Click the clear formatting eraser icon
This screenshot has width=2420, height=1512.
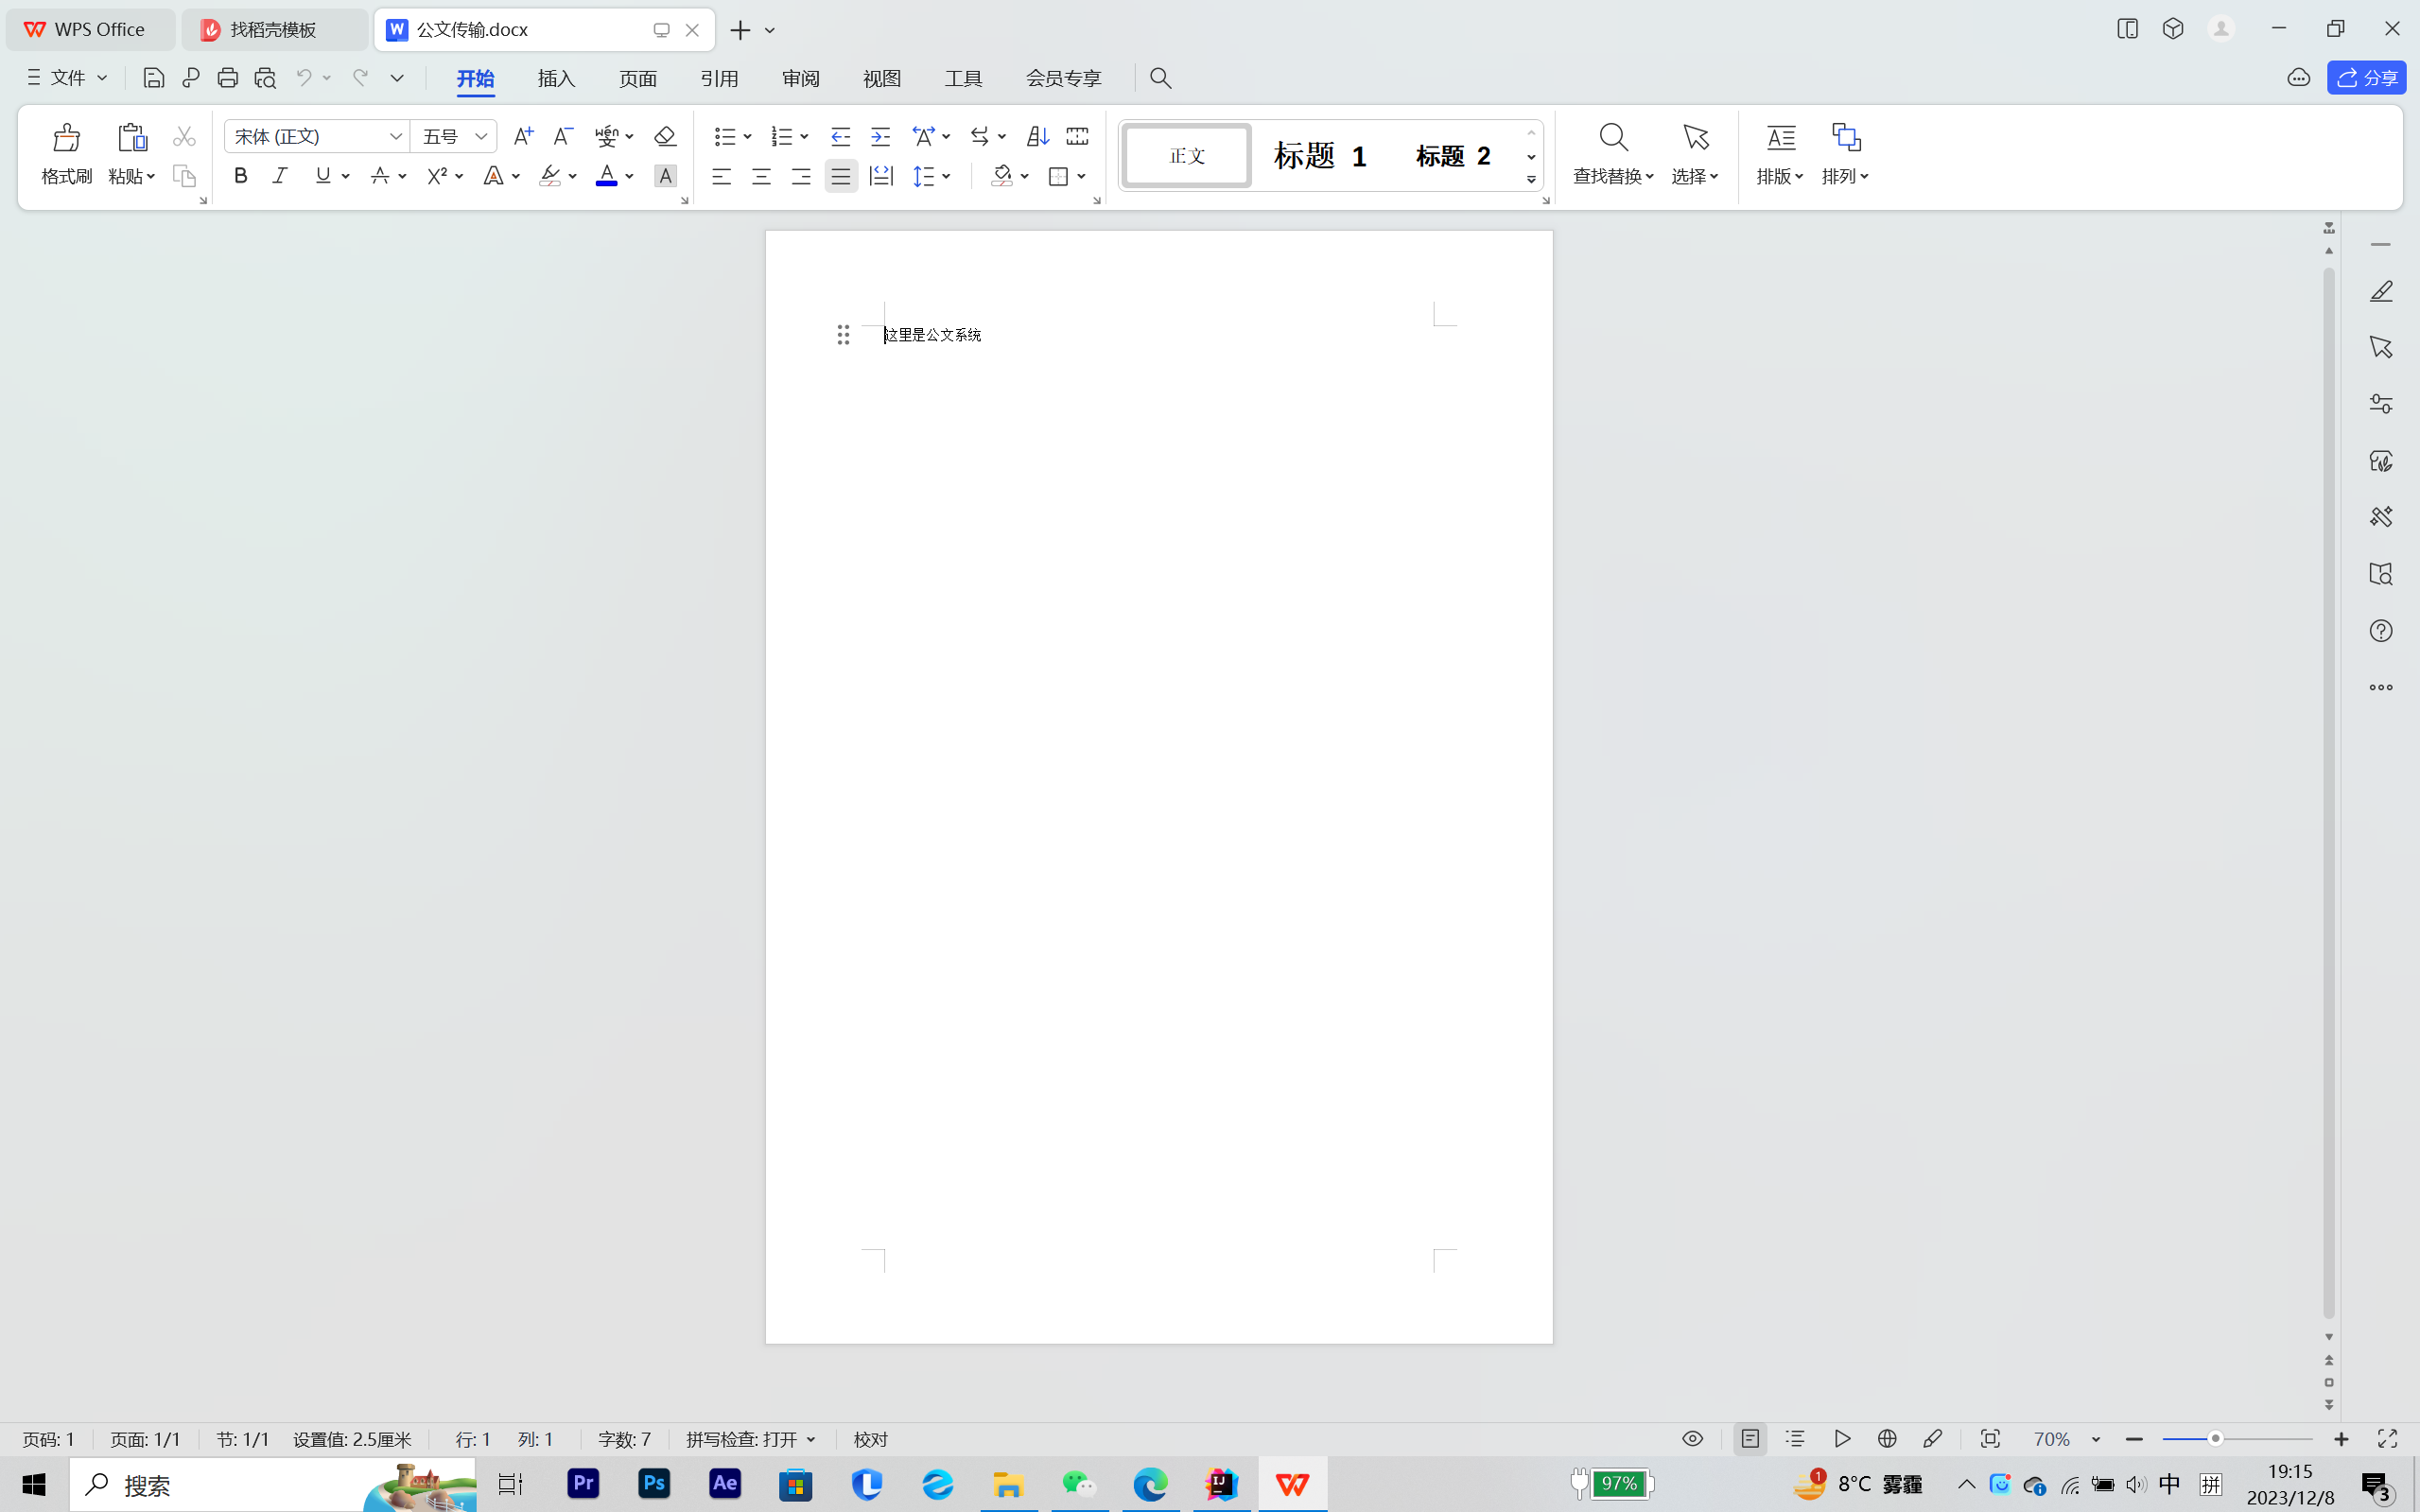point(664,136)
